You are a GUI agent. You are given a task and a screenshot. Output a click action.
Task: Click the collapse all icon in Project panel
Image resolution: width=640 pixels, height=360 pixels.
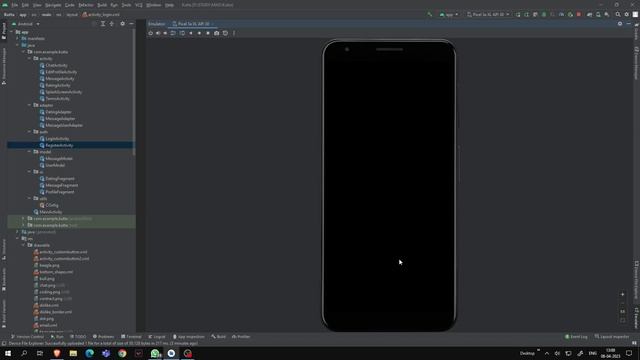(111, 24)
